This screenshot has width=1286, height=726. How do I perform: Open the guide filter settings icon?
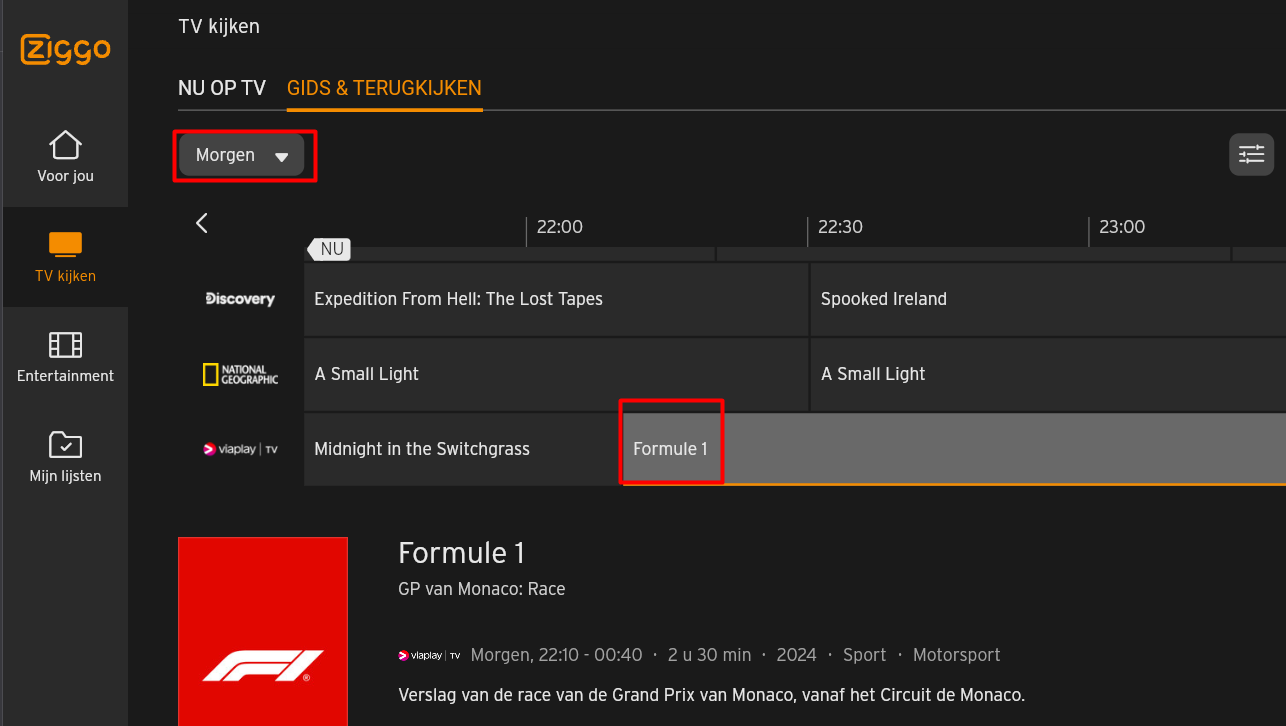1251,155
